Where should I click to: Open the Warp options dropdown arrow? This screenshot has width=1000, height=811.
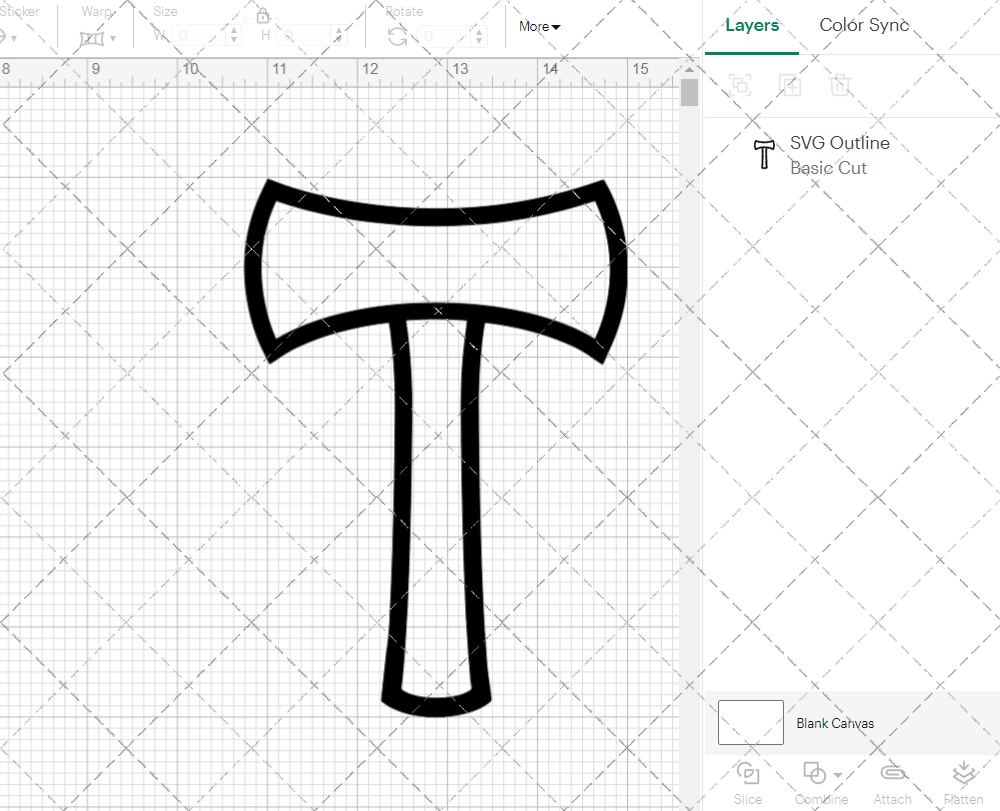(x=112, y=36)
